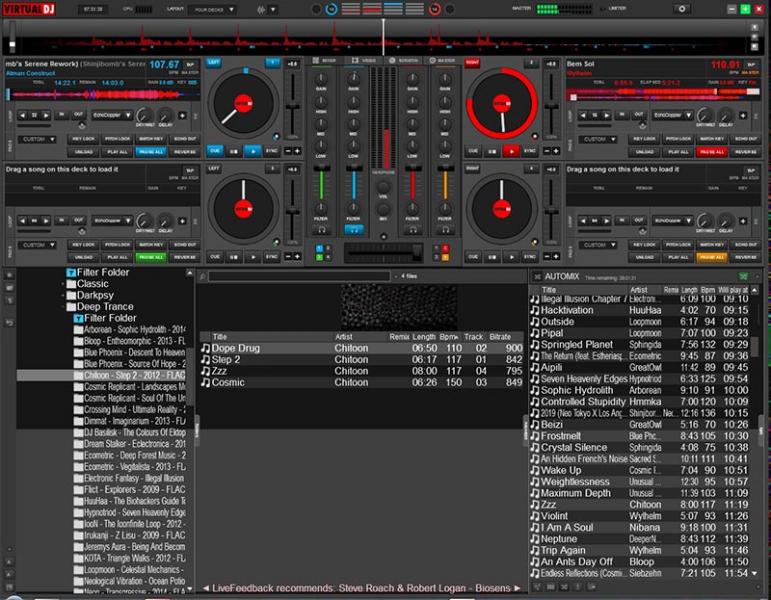The width and height of the screenshot is (771, 600).
Task: Toggle KEY LOCK on top-left deck
Action: click(84, 139)
